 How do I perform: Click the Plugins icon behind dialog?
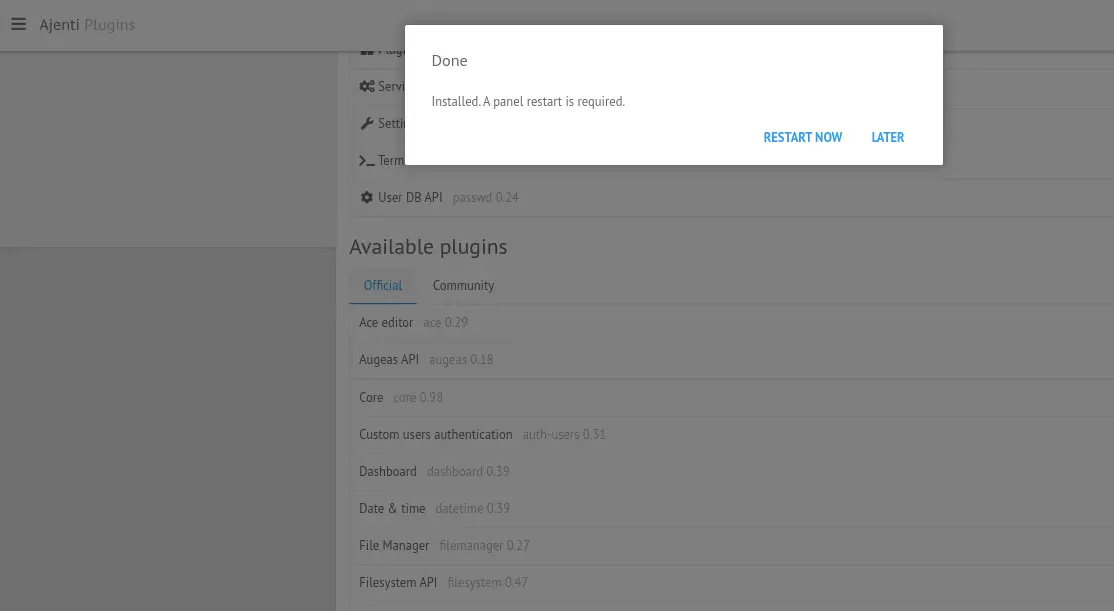click(x=367, y=50)
